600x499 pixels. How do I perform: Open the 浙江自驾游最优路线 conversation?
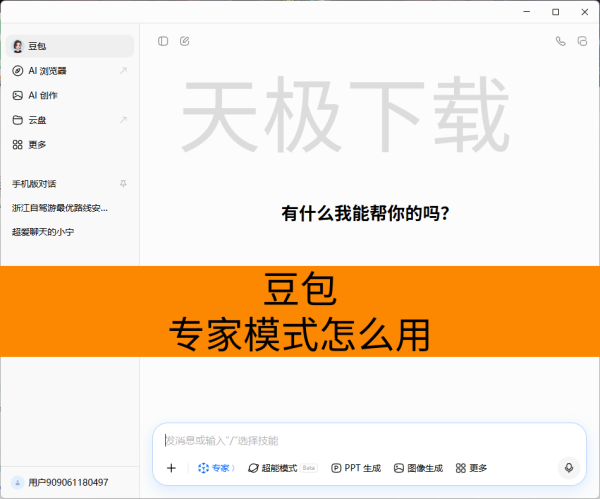click(60, 208)
